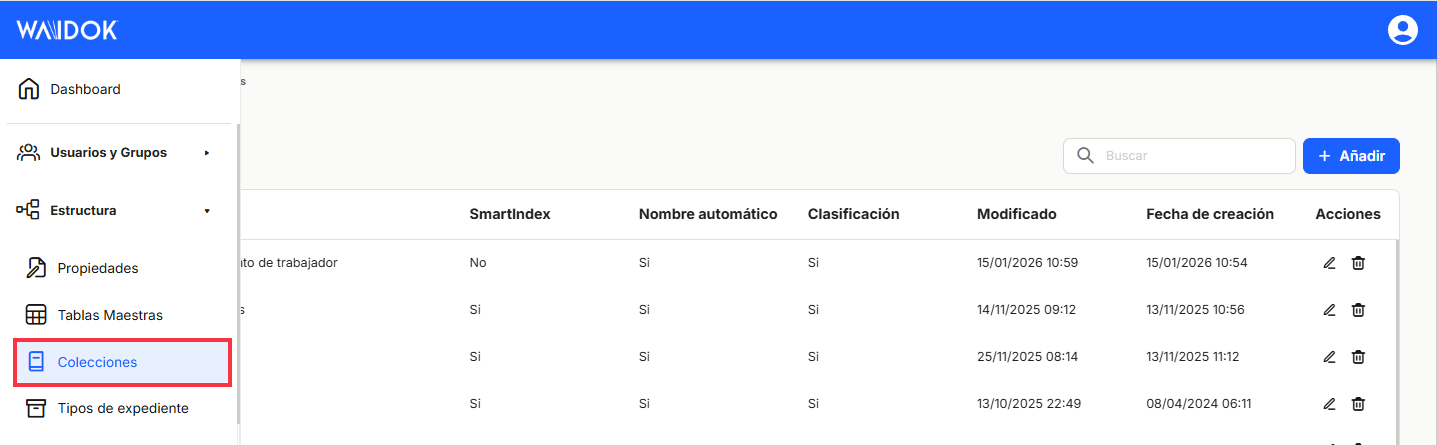Screen dimensions: 1437x445
Task: Sort by the Modificado column header
Action: coord(1016,214)
